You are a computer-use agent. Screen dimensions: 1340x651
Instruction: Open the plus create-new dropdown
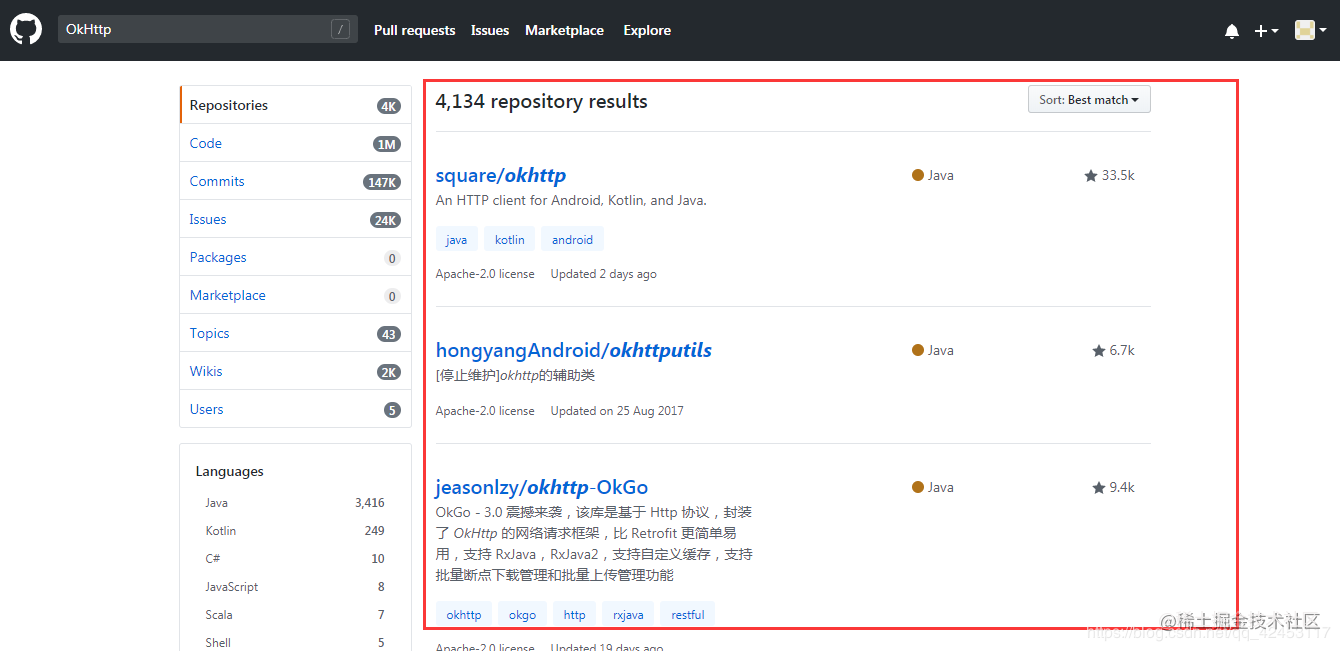[x=1266, y=30]
